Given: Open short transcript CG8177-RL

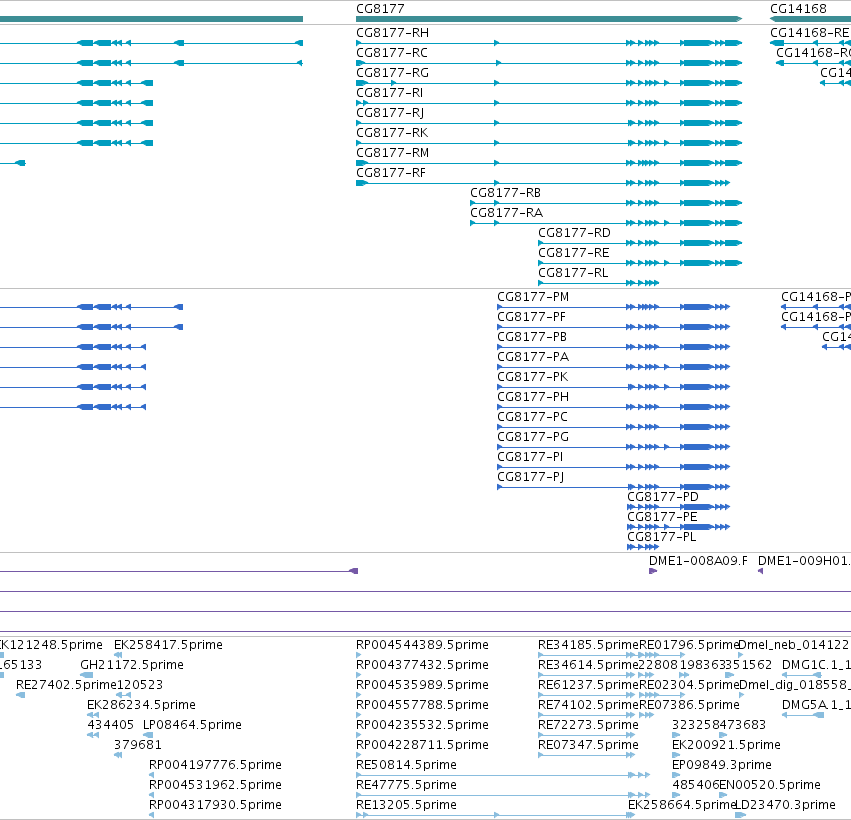Looking at the screenshot, I should coord(573,273).
